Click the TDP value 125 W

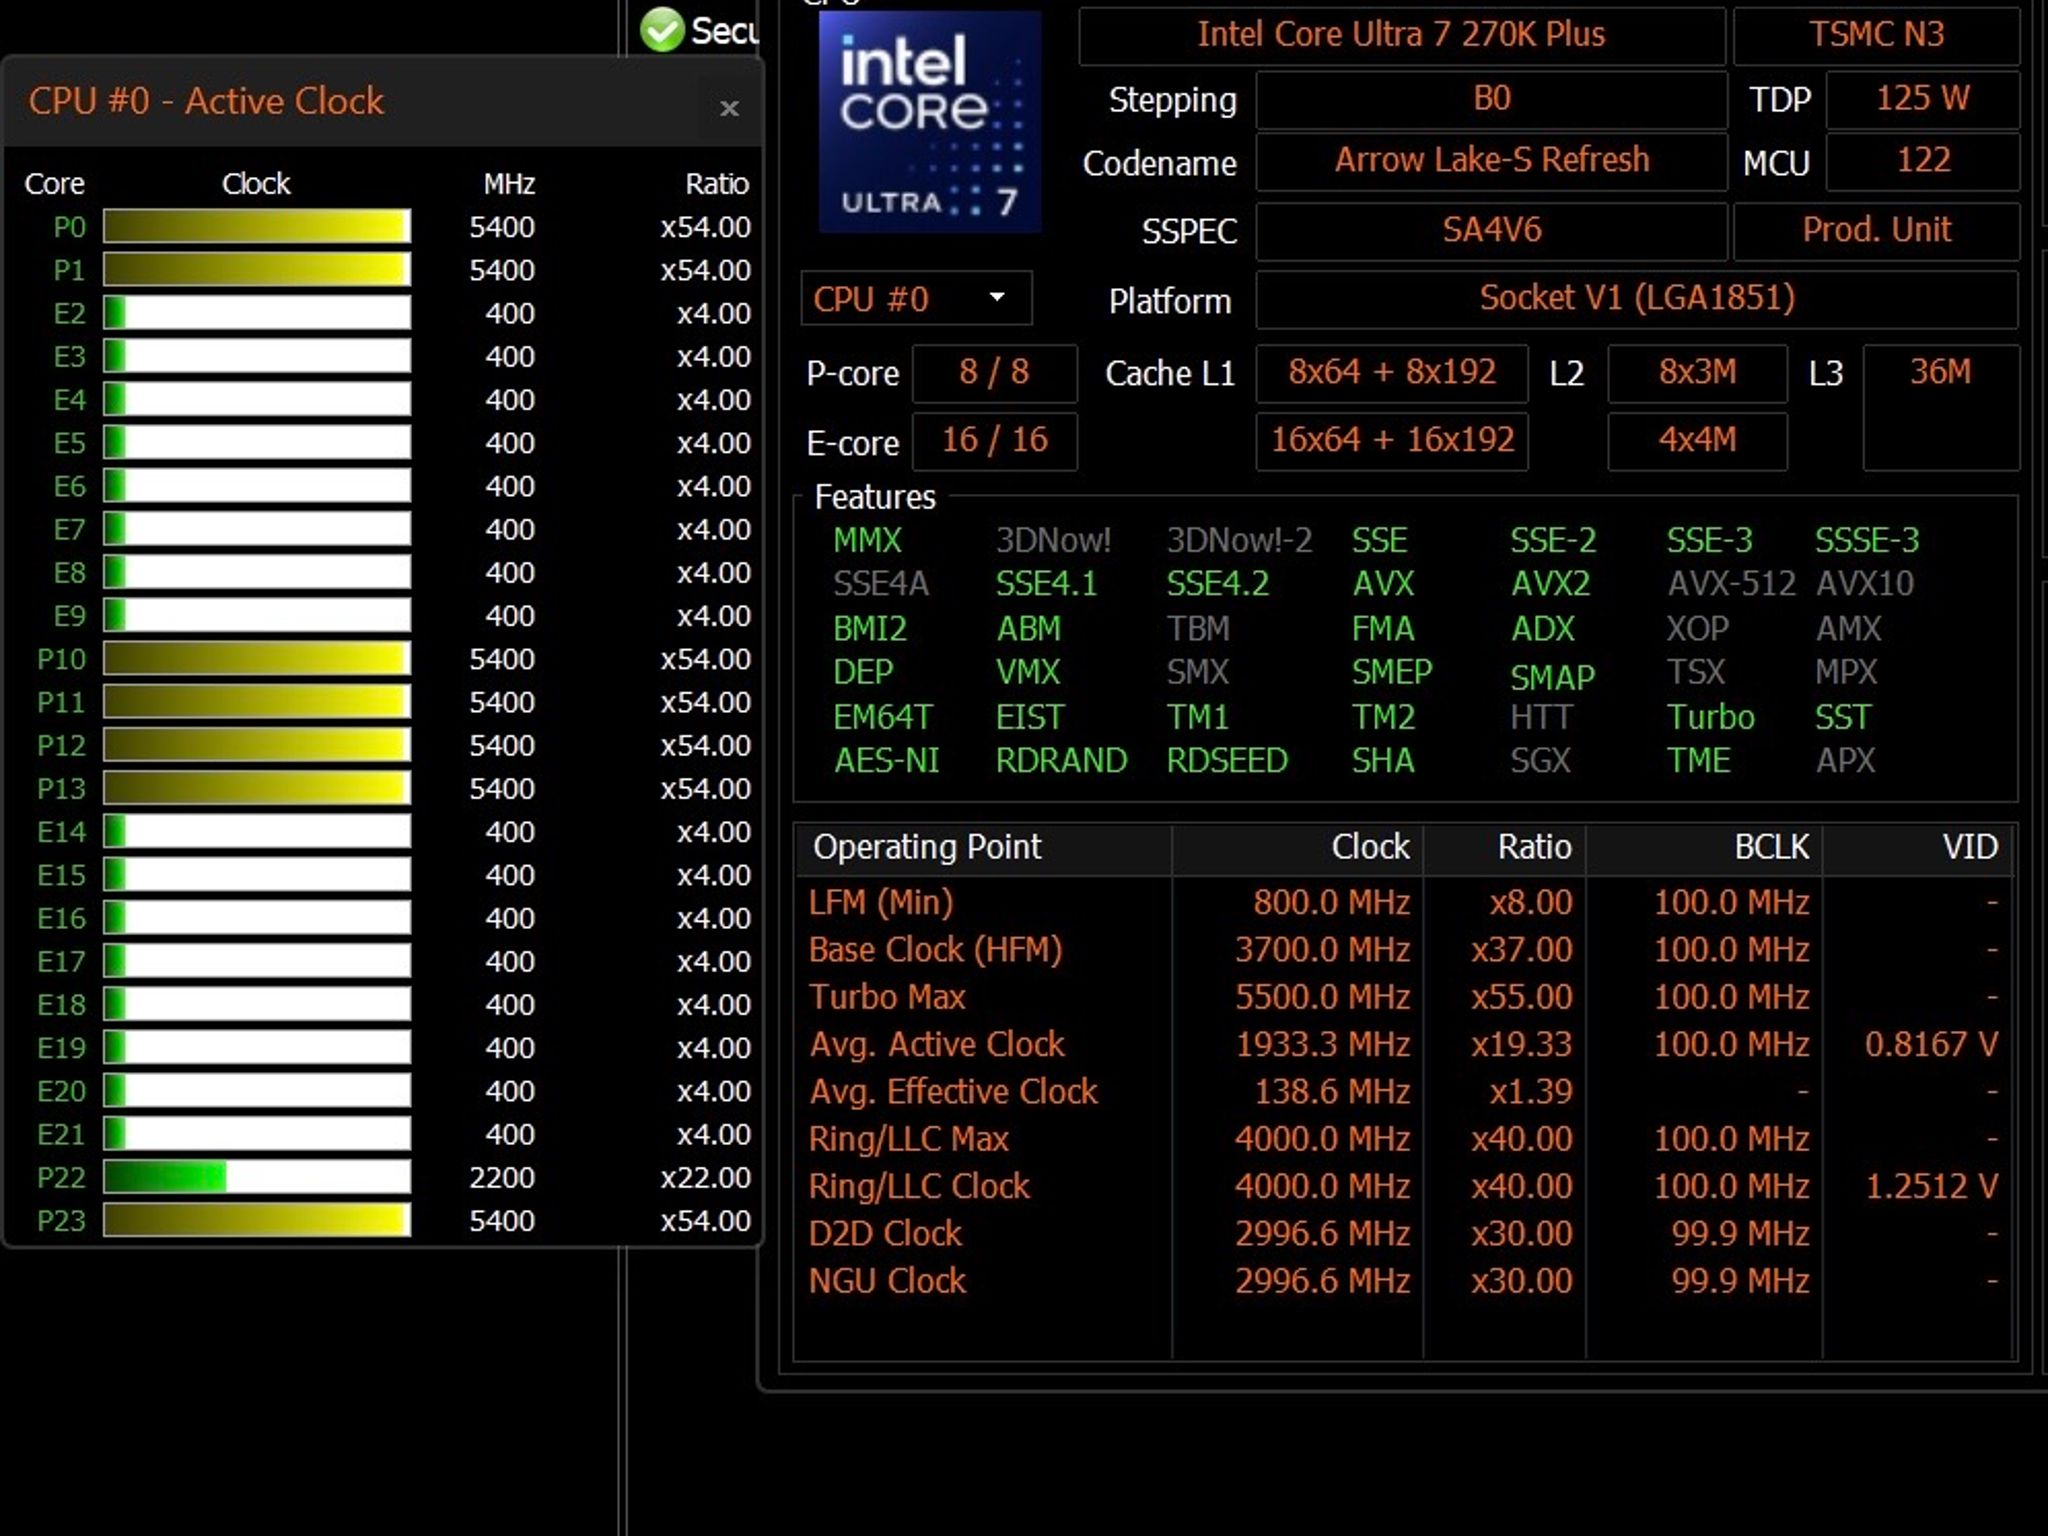pos(1922,99)
